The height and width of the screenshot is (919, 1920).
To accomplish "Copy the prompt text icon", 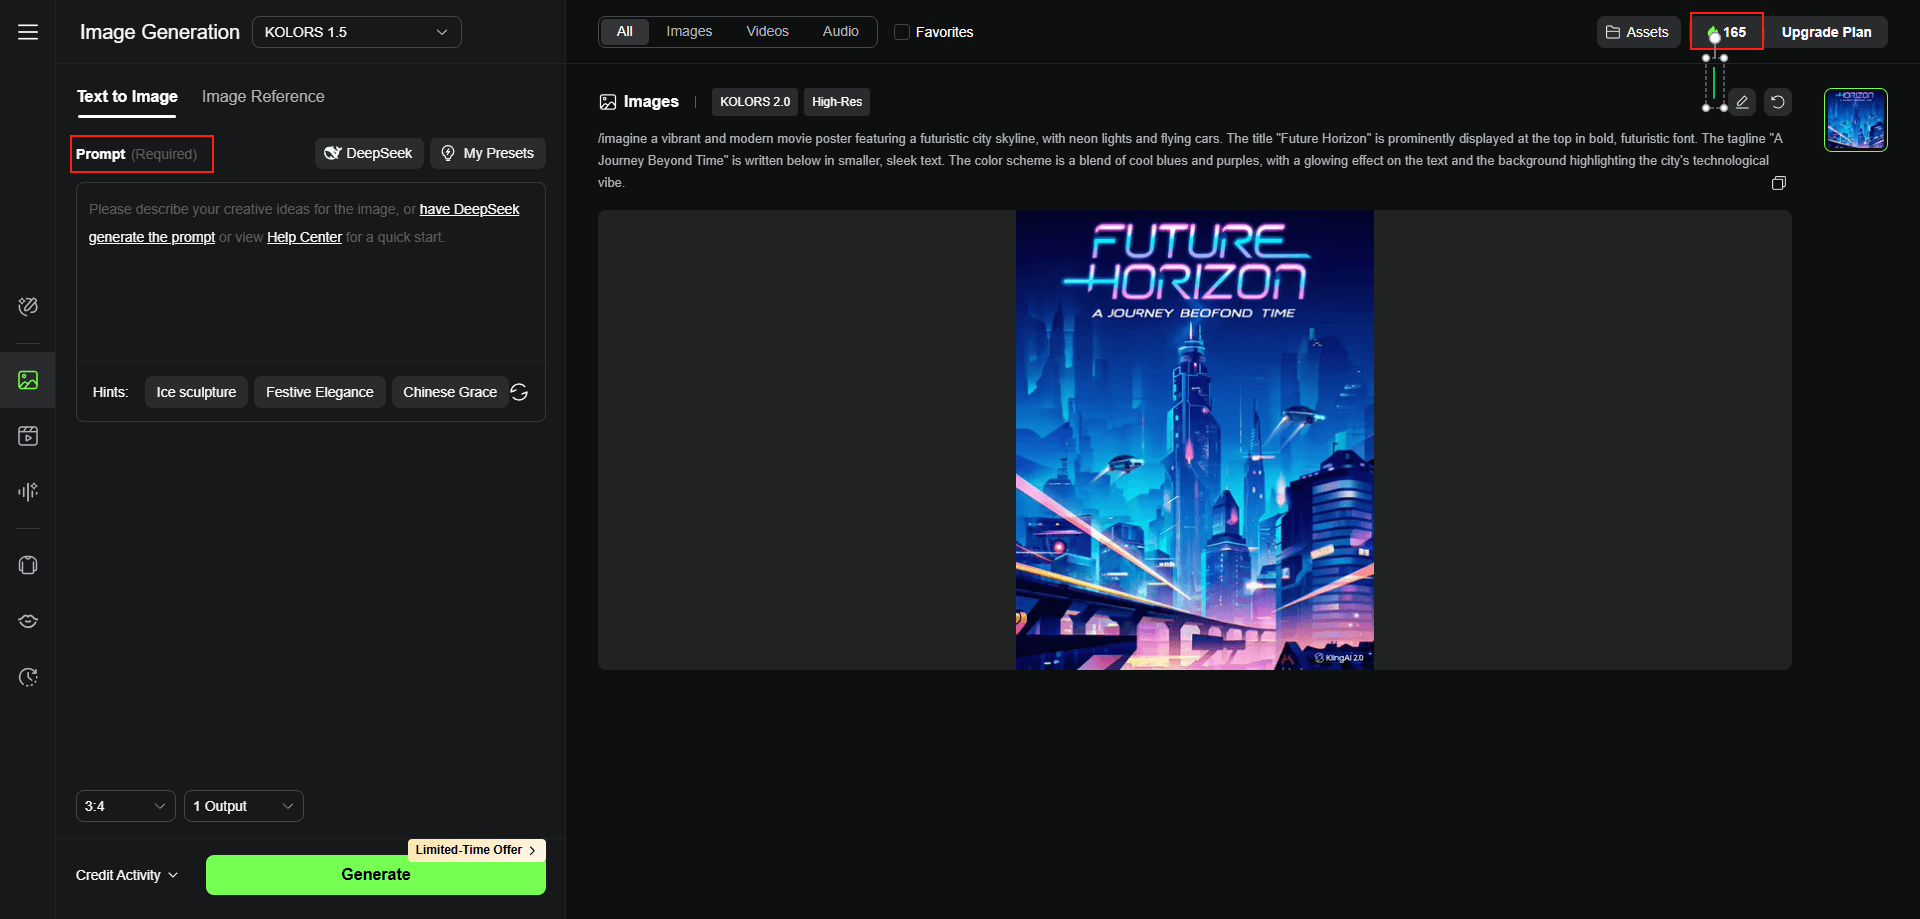I will click(x=1778, y=183).
